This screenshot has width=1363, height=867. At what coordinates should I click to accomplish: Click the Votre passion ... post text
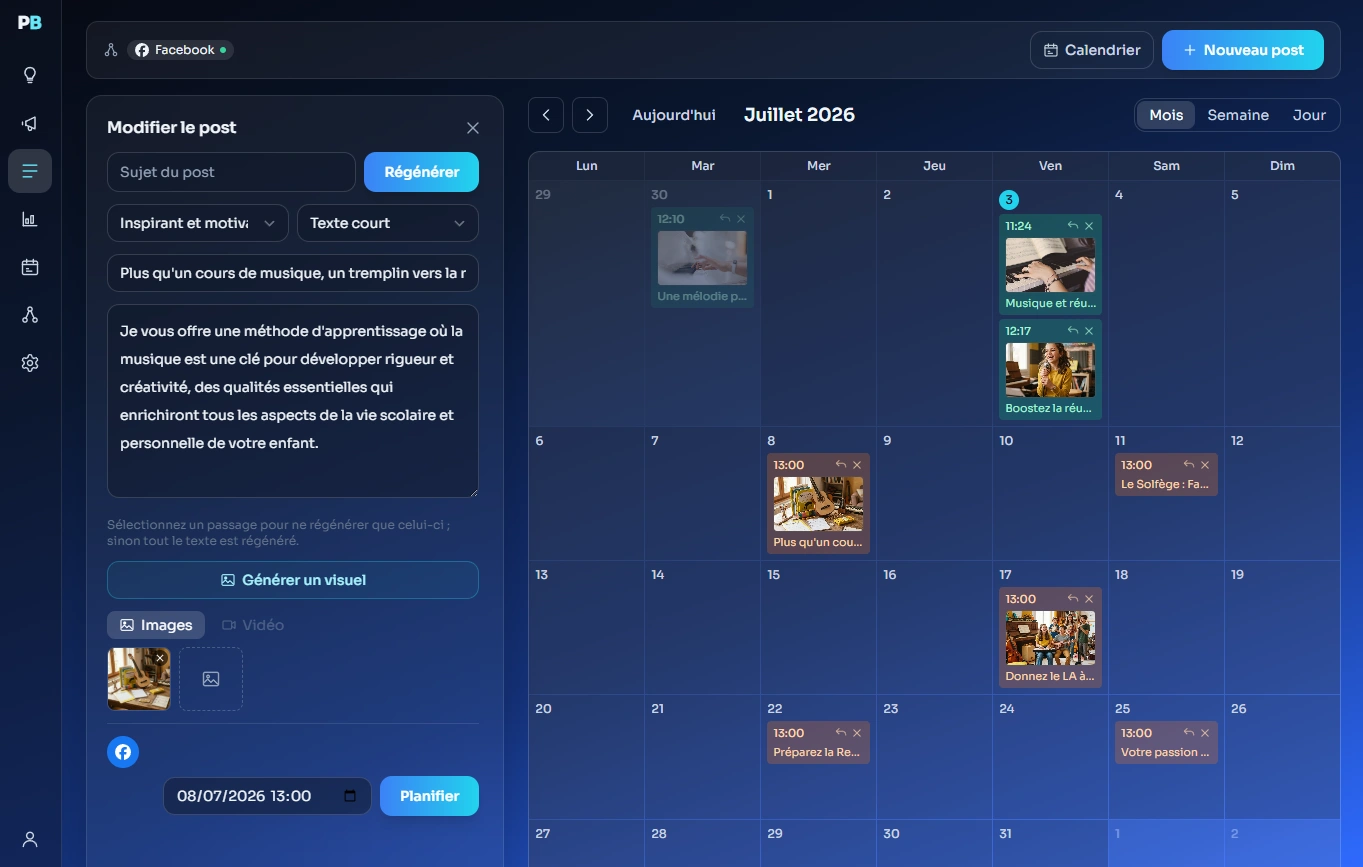coord(1165,752)
